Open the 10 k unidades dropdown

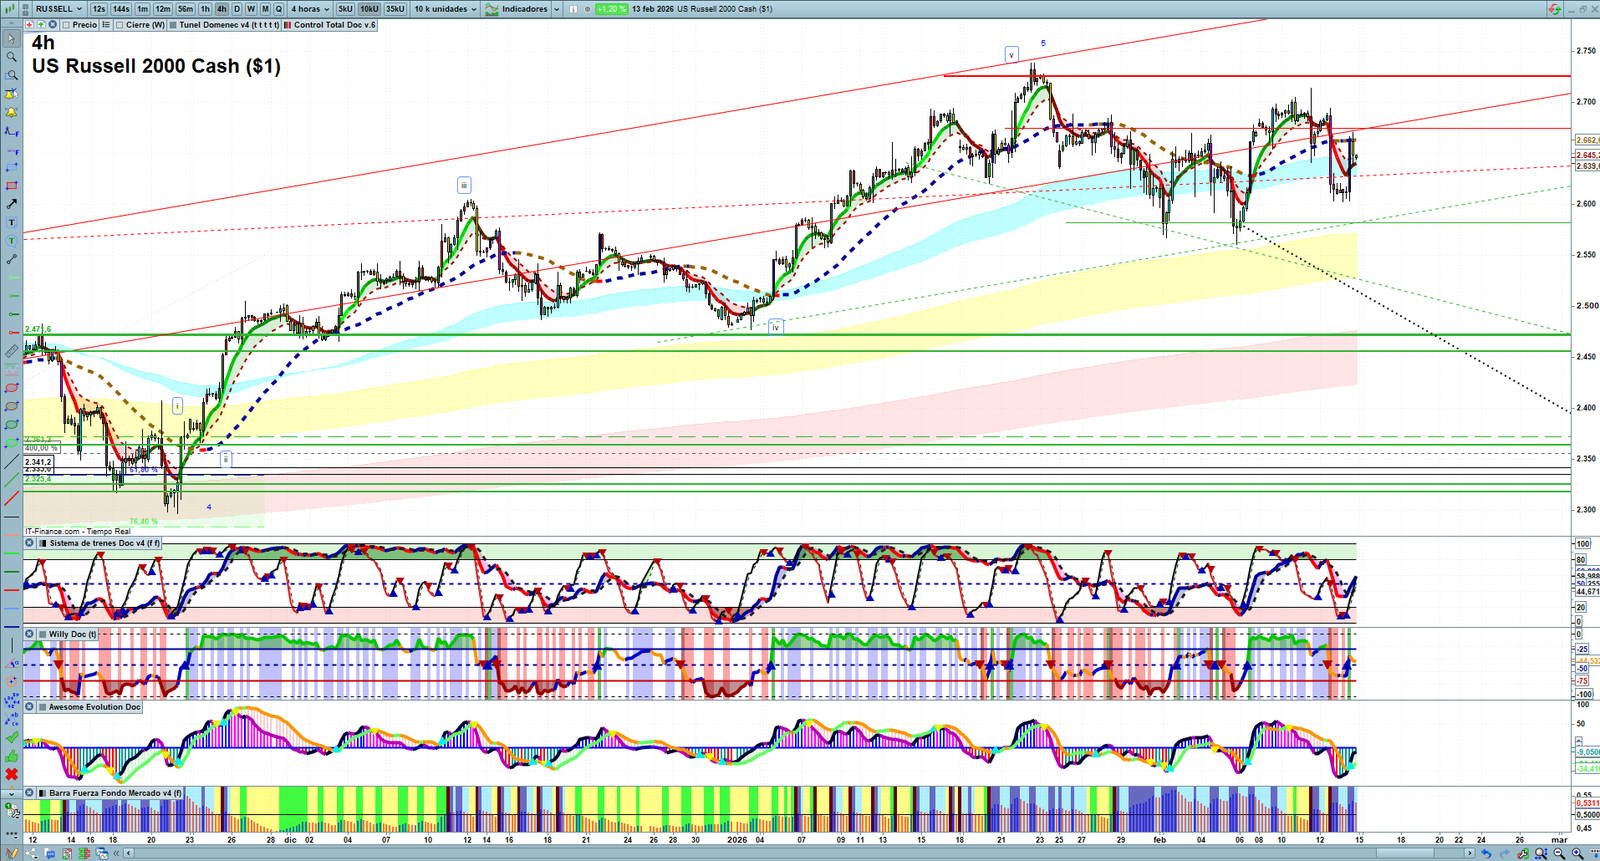pos(445,9)
